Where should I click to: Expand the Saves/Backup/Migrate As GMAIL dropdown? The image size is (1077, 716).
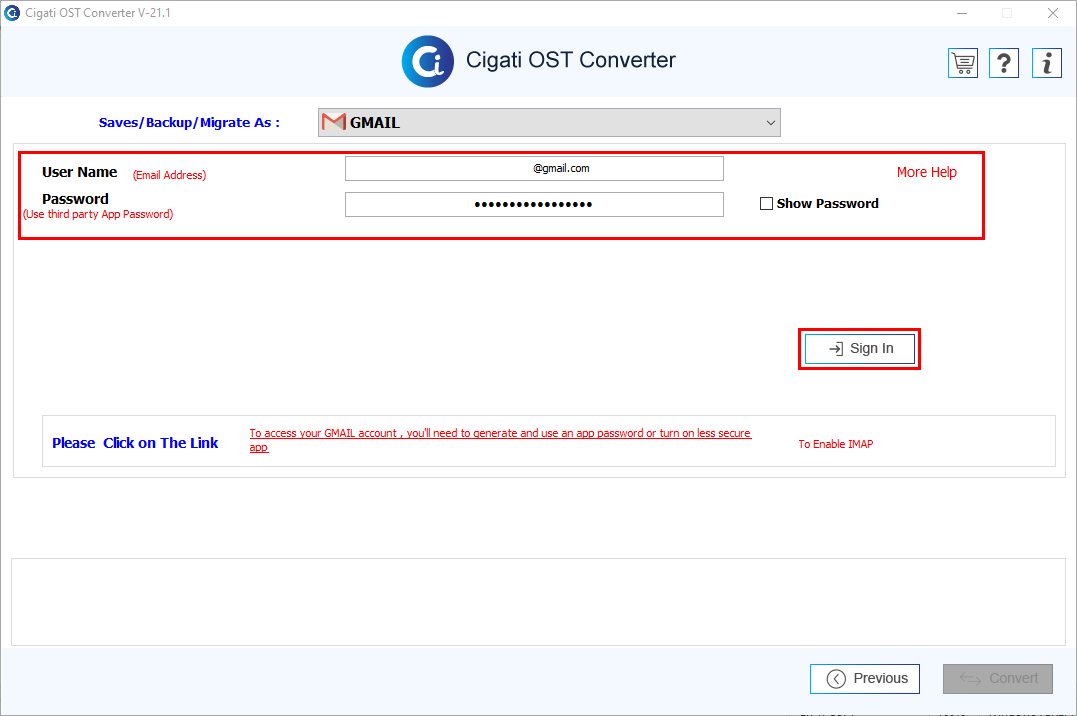pos(549,122)
